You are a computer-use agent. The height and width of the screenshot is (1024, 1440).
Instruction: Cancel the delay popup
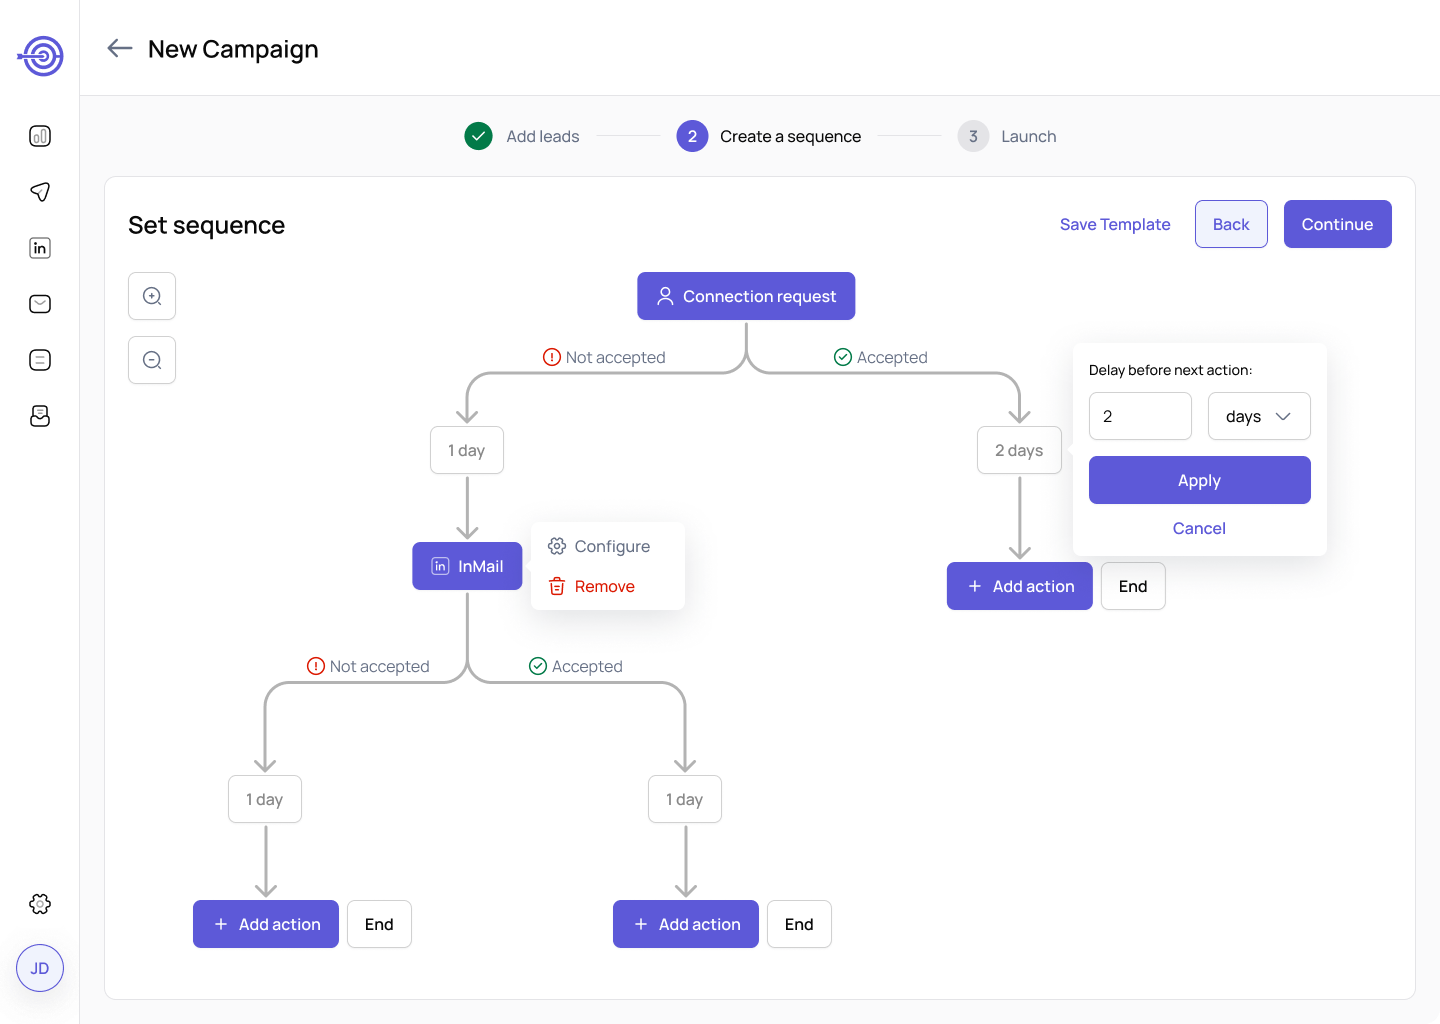(1199, 528)
